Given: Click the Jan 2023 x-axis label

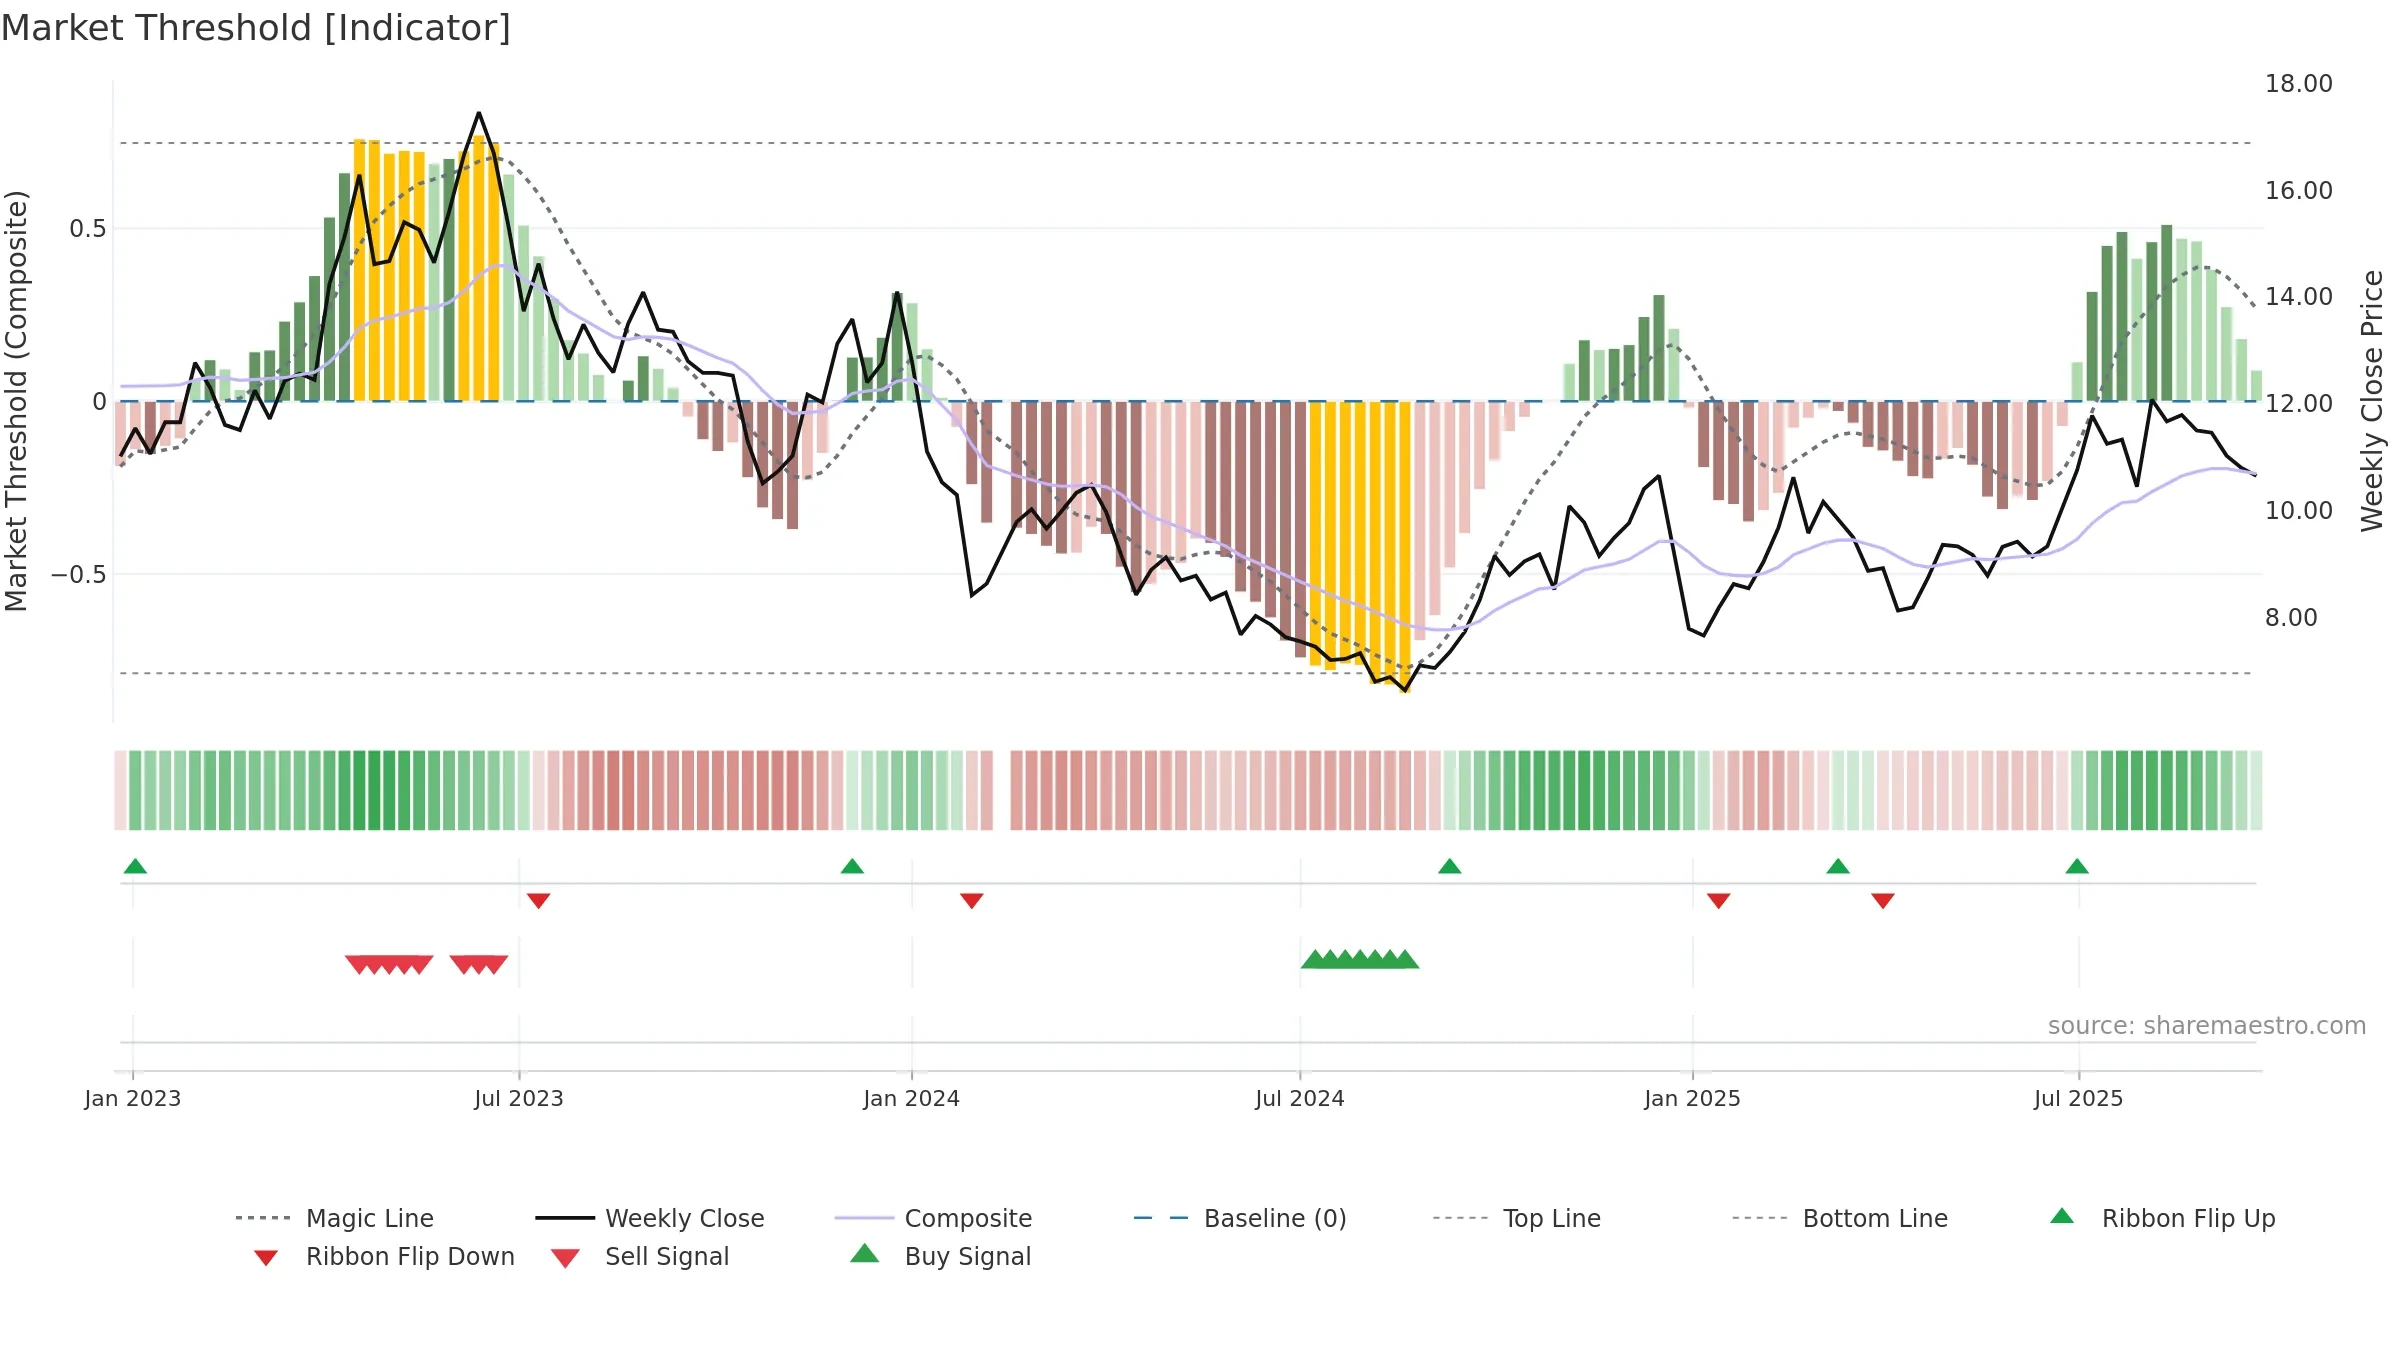Looking at the screenshot, I should tap(133, 1099).
